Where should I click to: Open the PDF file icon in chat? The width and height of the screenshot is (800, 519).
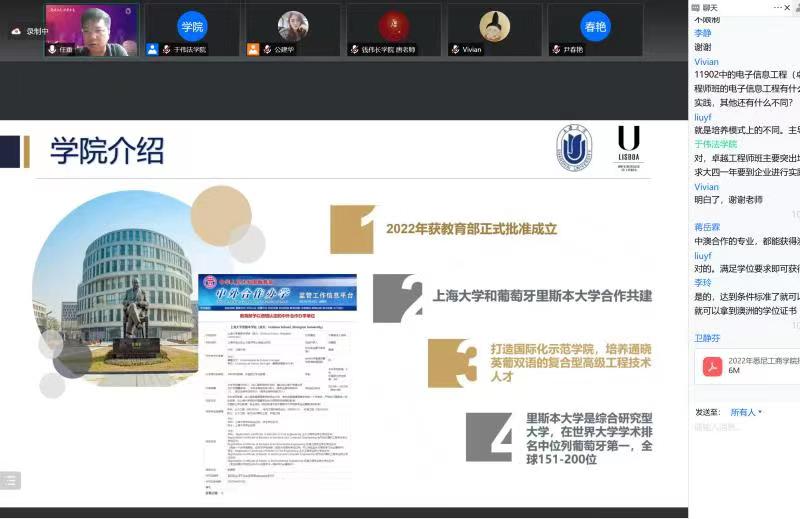pyautogui.click(x=711, y=366)
